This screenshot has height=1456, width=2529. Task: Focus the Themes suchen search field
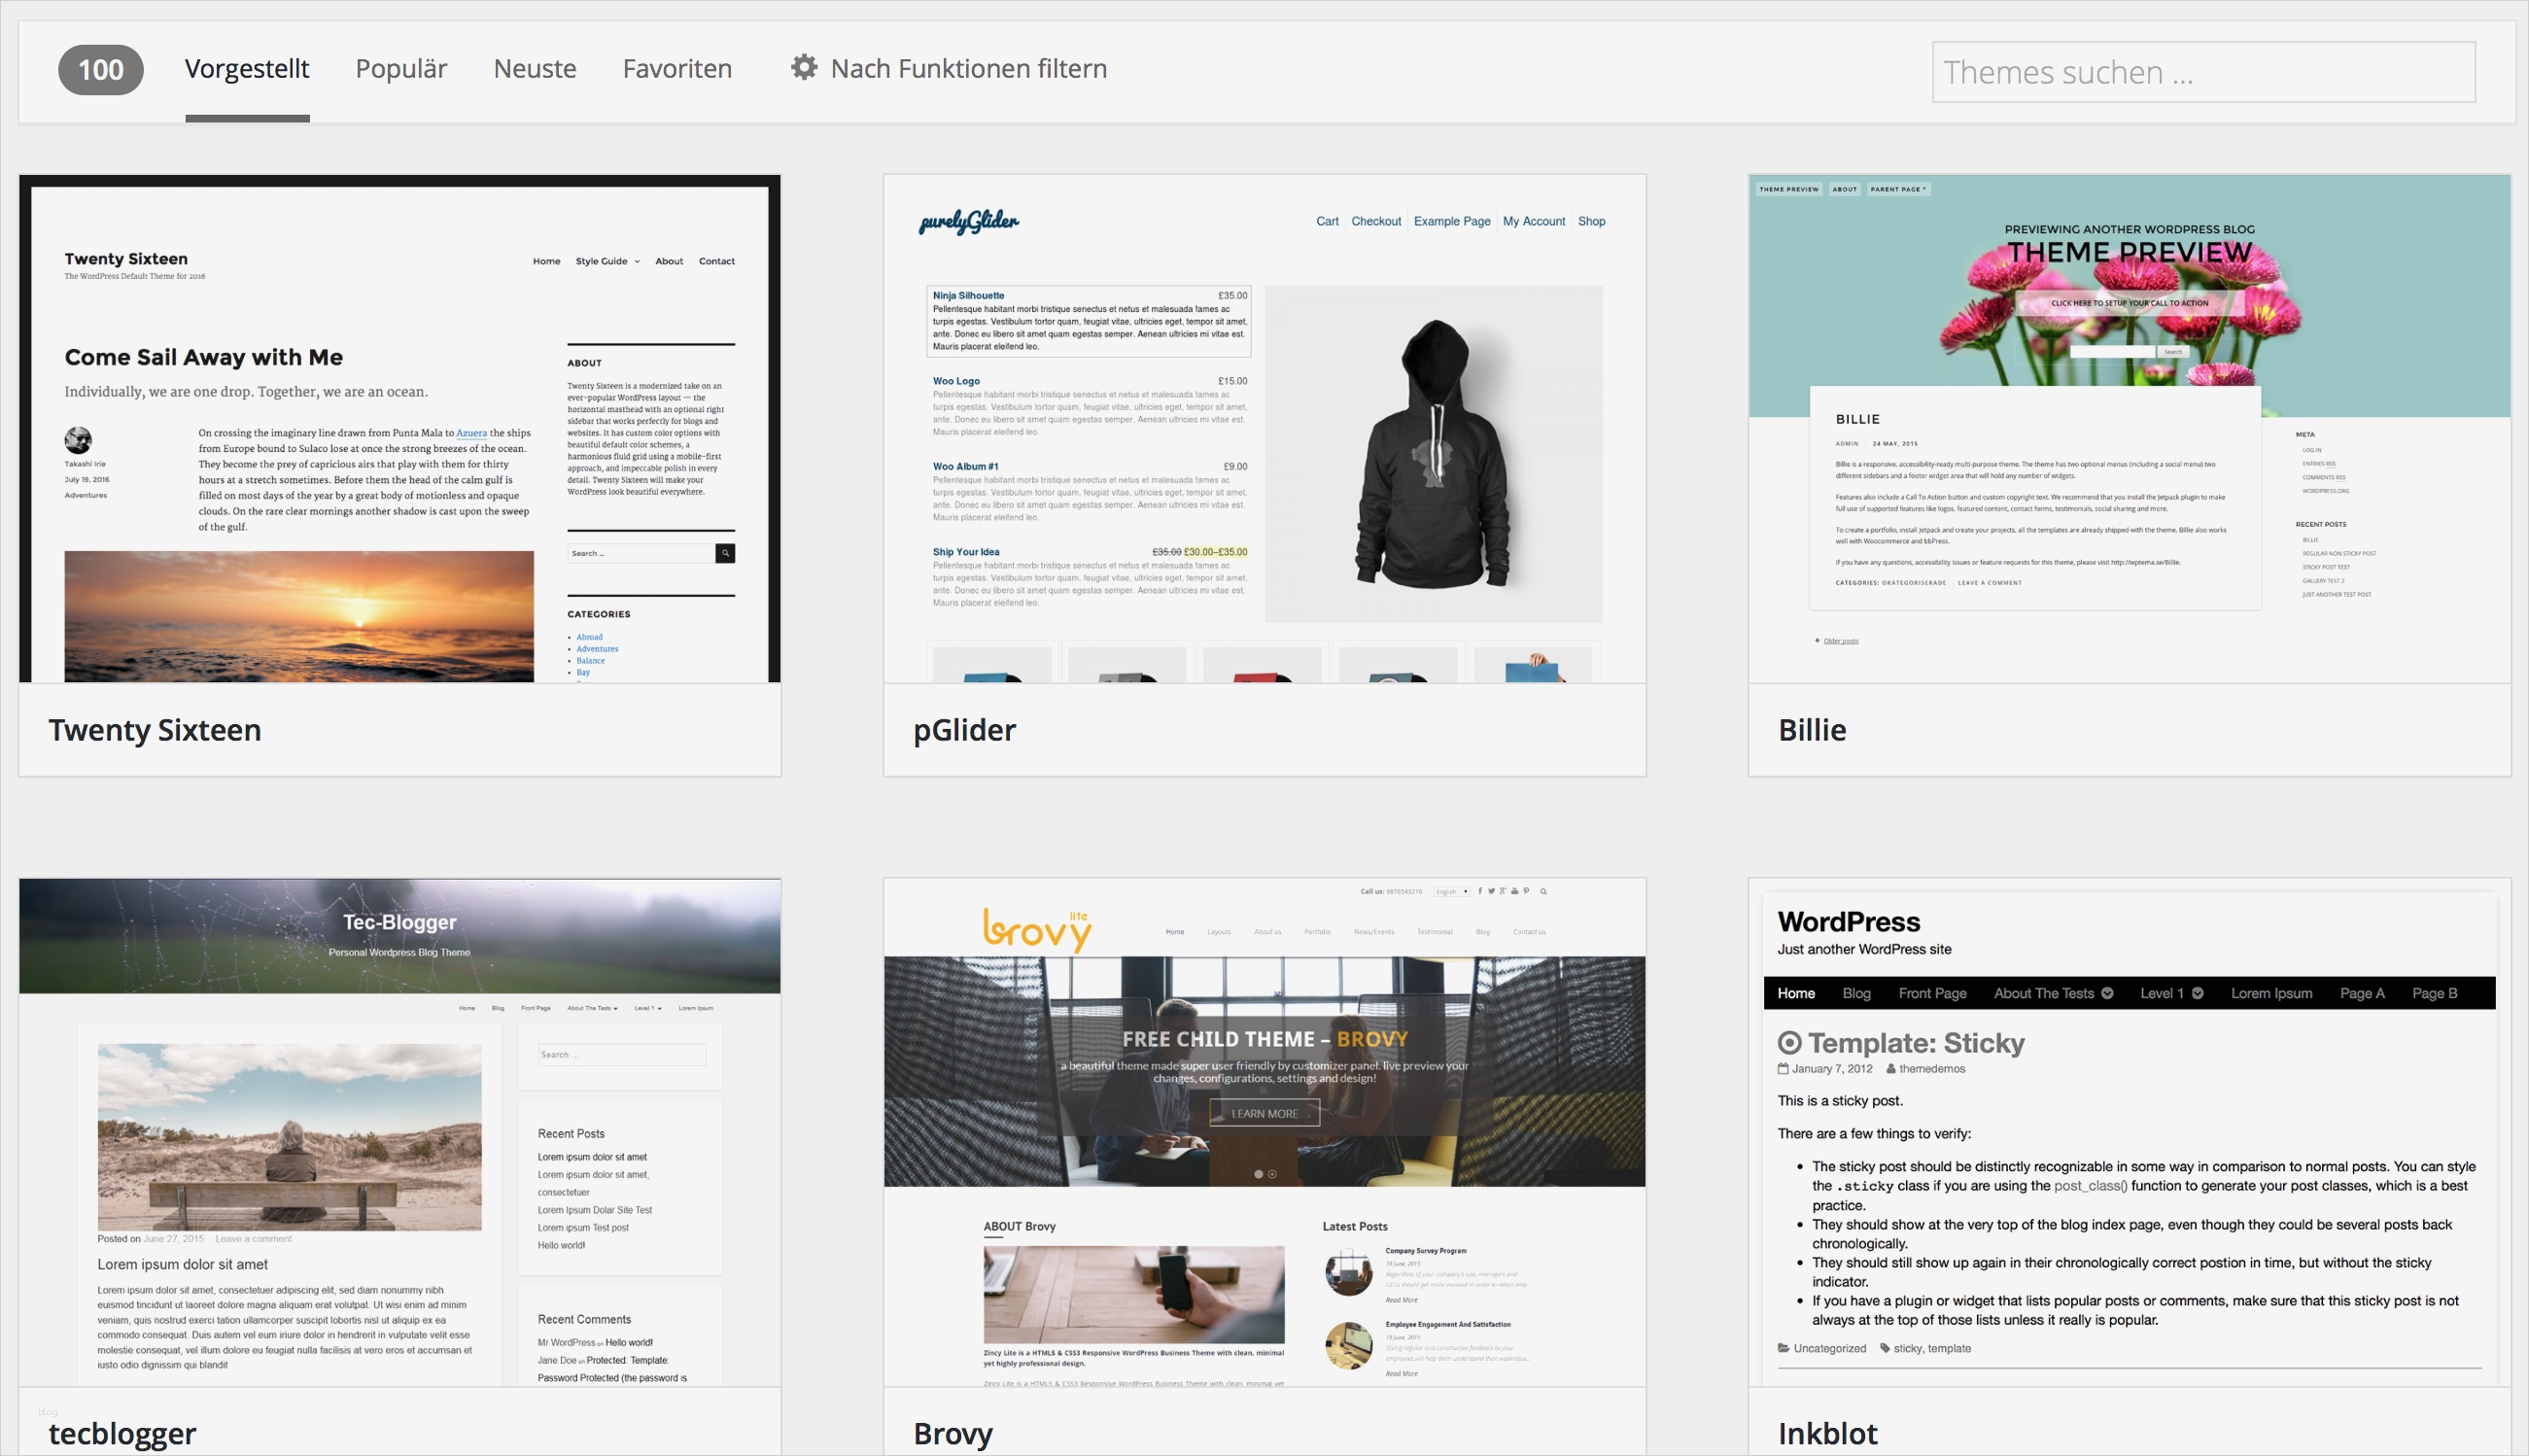[2202, 72]
